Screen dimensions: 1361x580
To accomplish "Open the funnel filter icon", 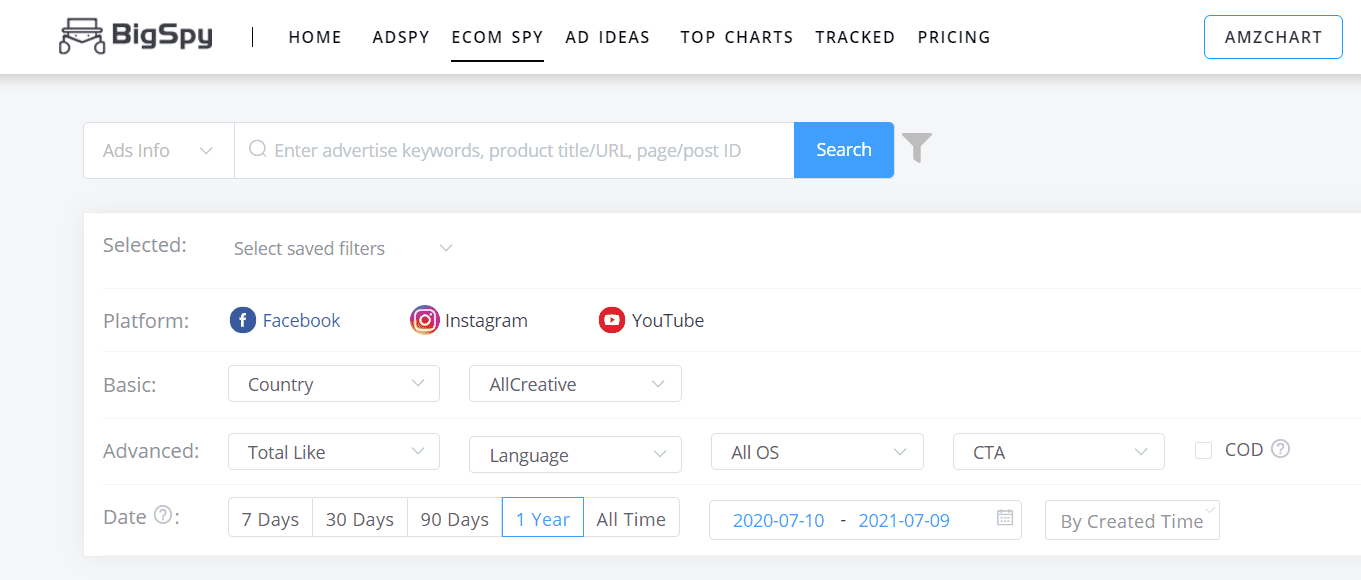I will click(917, 148).
